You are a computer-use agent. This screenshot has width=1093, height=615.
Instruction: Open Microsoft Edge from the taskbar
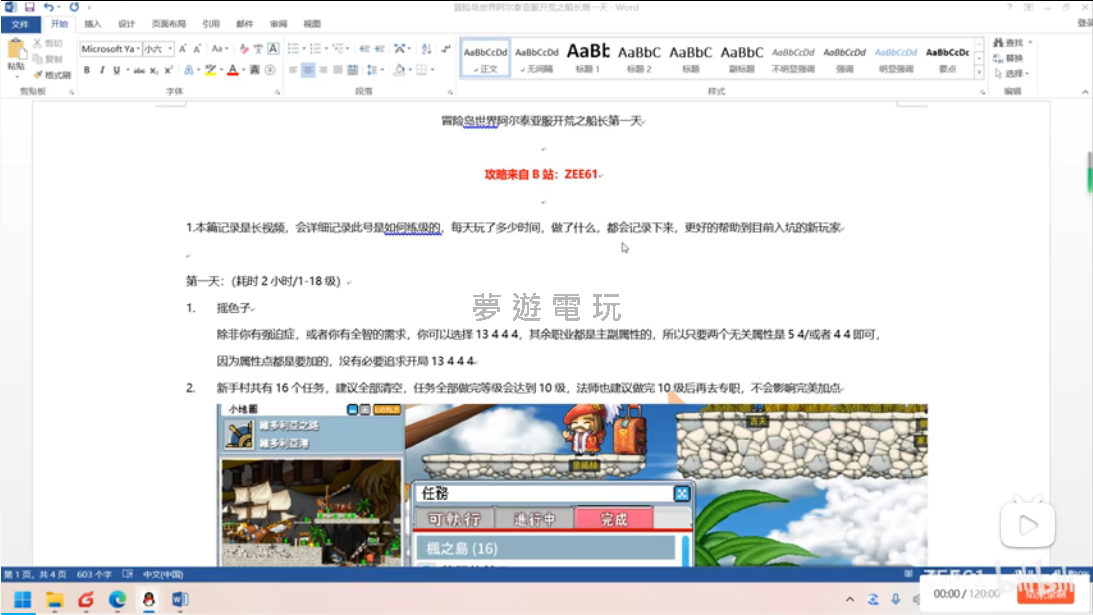(x=117, y=599)
